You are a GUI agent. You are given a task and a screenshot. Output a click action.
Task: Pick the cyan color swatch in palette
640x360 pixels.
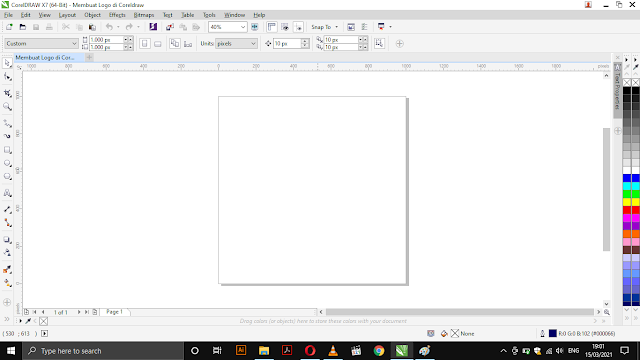[x=627, y=186]
